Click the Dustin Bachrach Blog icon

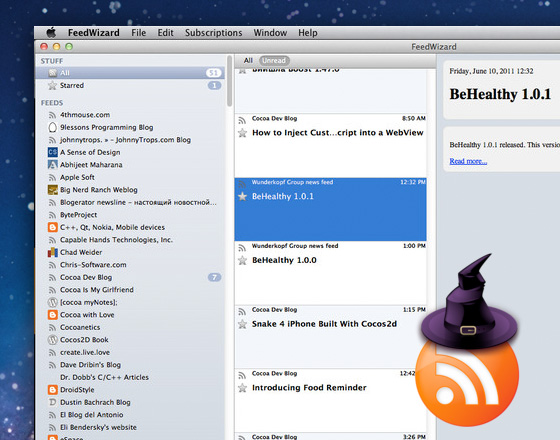coord(52,402)
